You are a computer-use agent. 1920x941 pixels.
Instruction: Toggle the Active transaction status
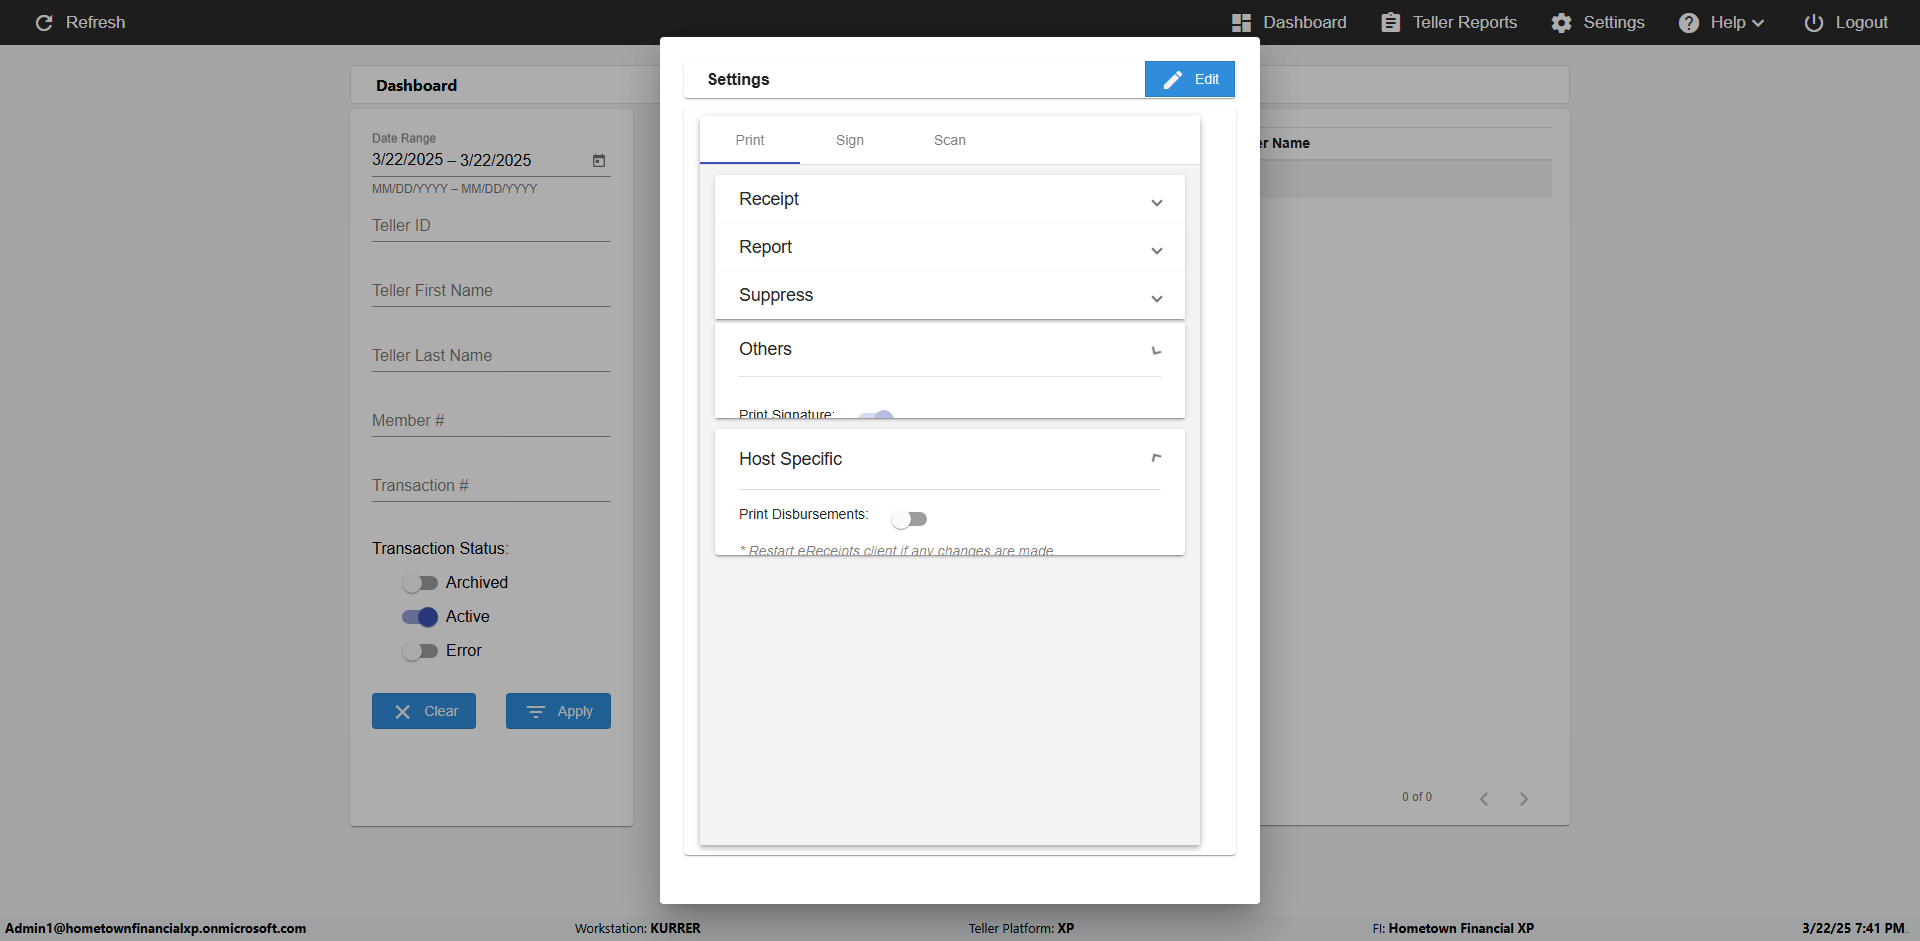click(420, 617)
